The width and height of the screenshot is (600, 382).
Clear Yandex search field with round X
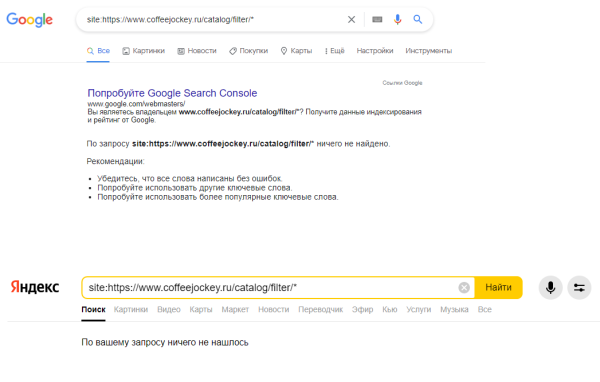[464, 287]
